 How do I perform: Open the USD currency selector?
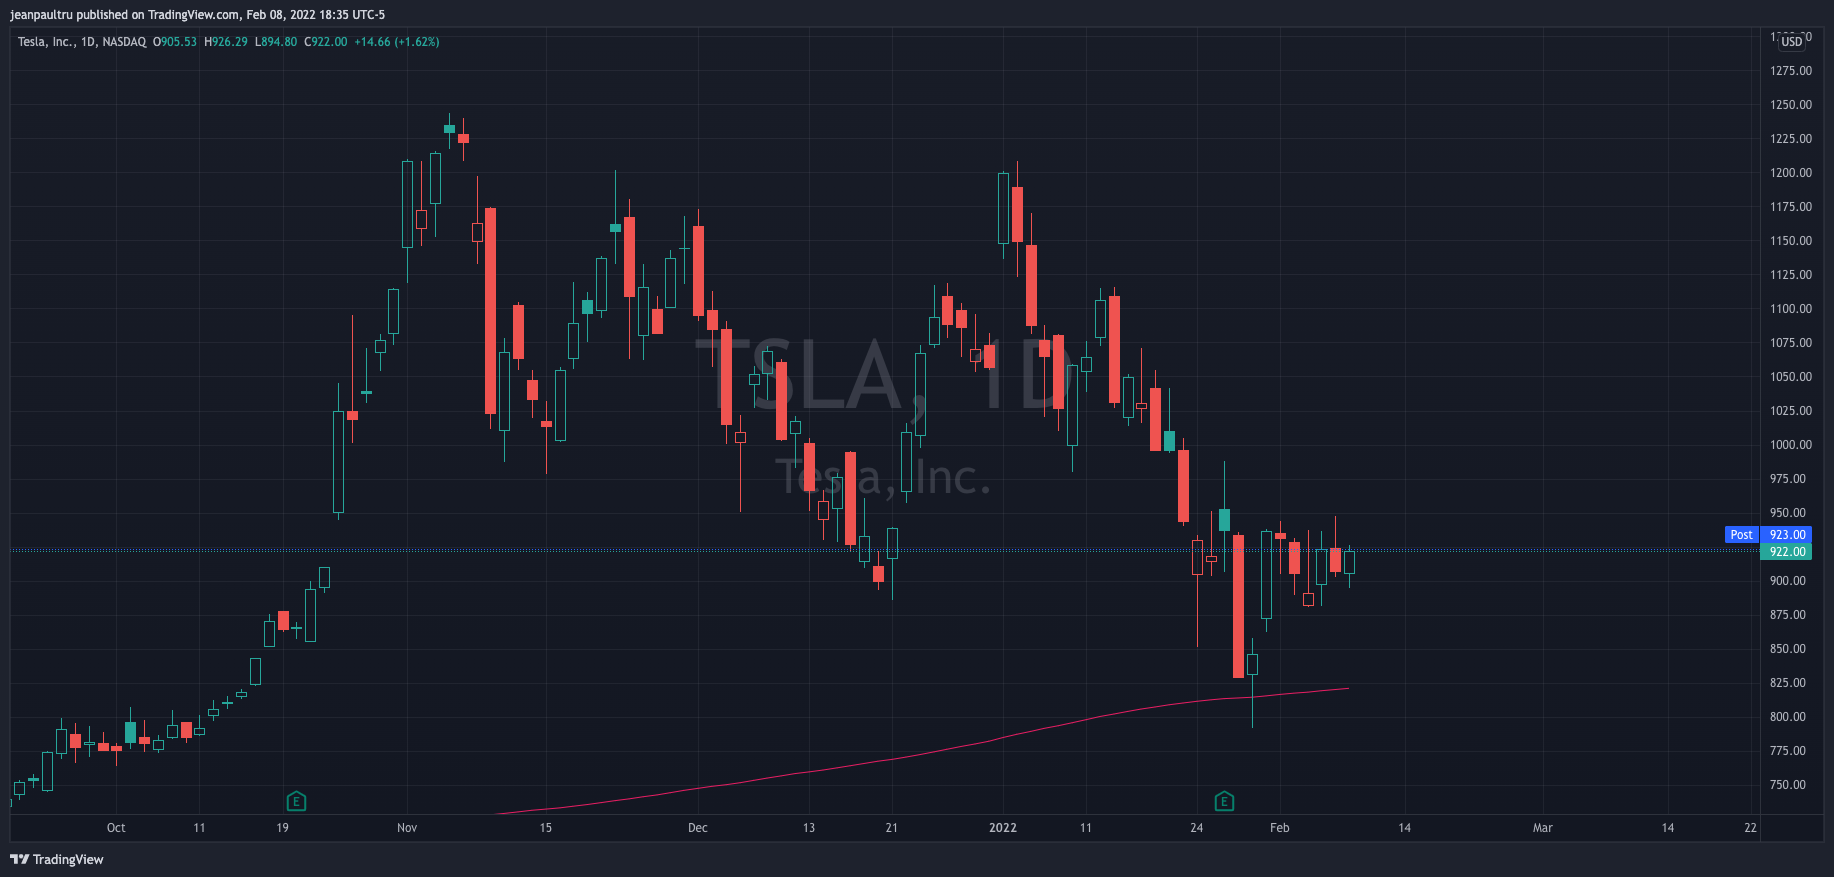1792,41
